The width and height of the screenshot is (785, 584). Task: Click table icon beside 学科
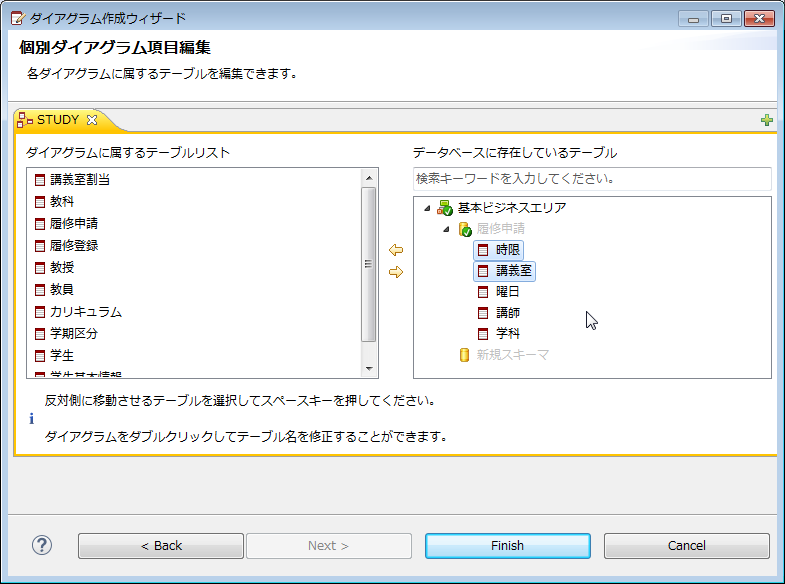click(483, 334)
